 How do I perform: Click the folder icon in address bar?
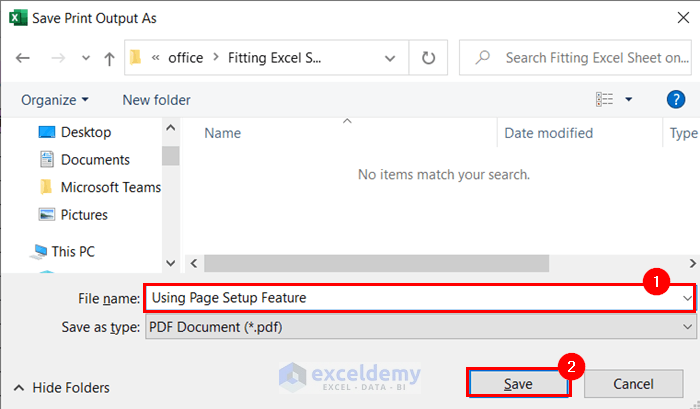tap(135, 57)
